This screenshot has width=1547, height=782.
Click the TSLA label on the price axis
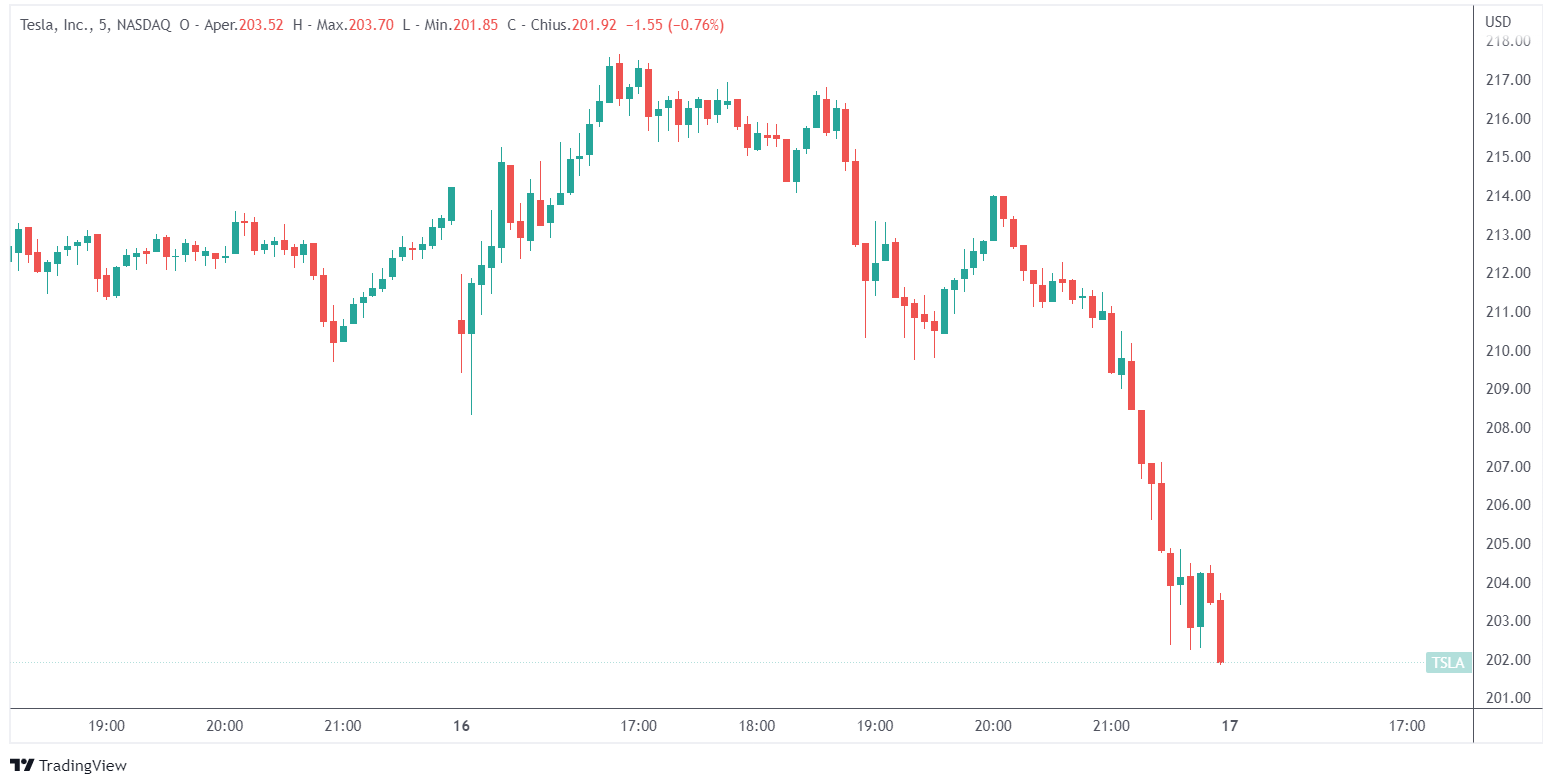pos(1448,661)
